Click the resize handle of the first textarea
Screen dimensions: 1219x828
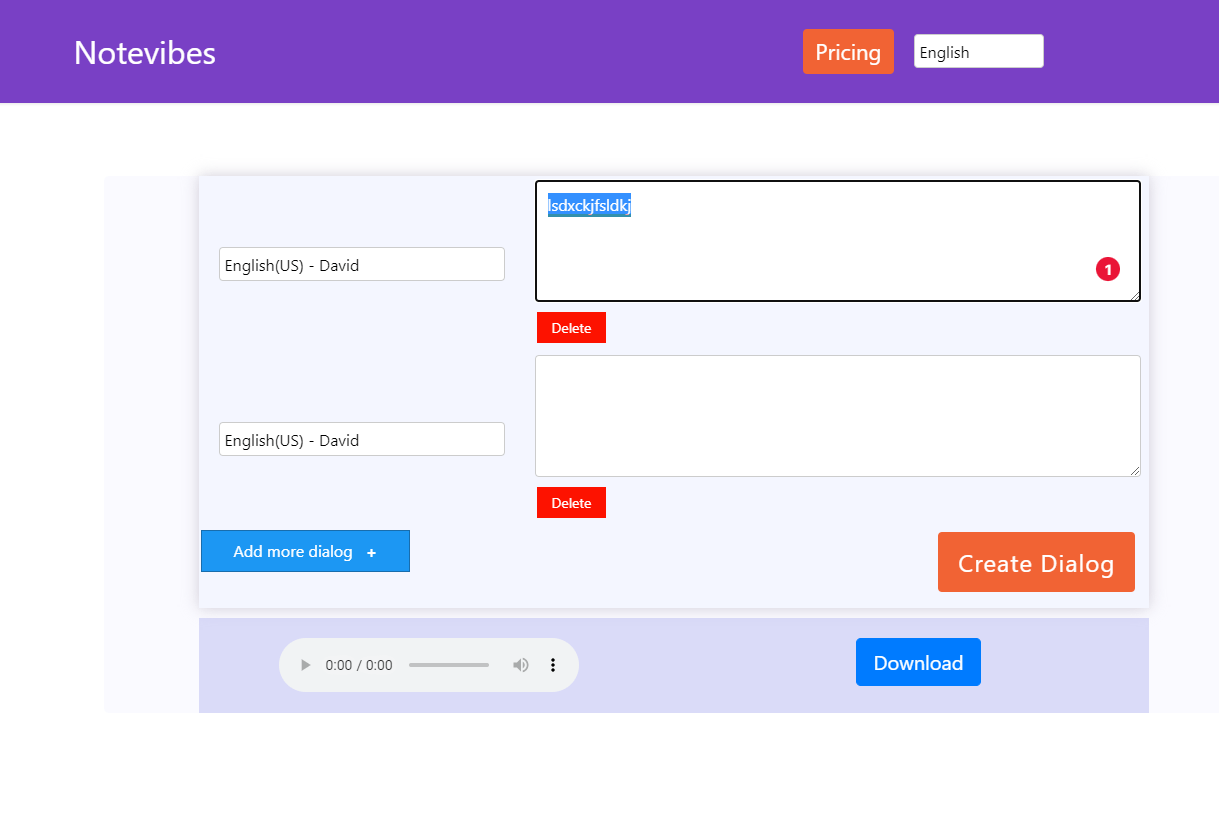(x=1134, y=295)
